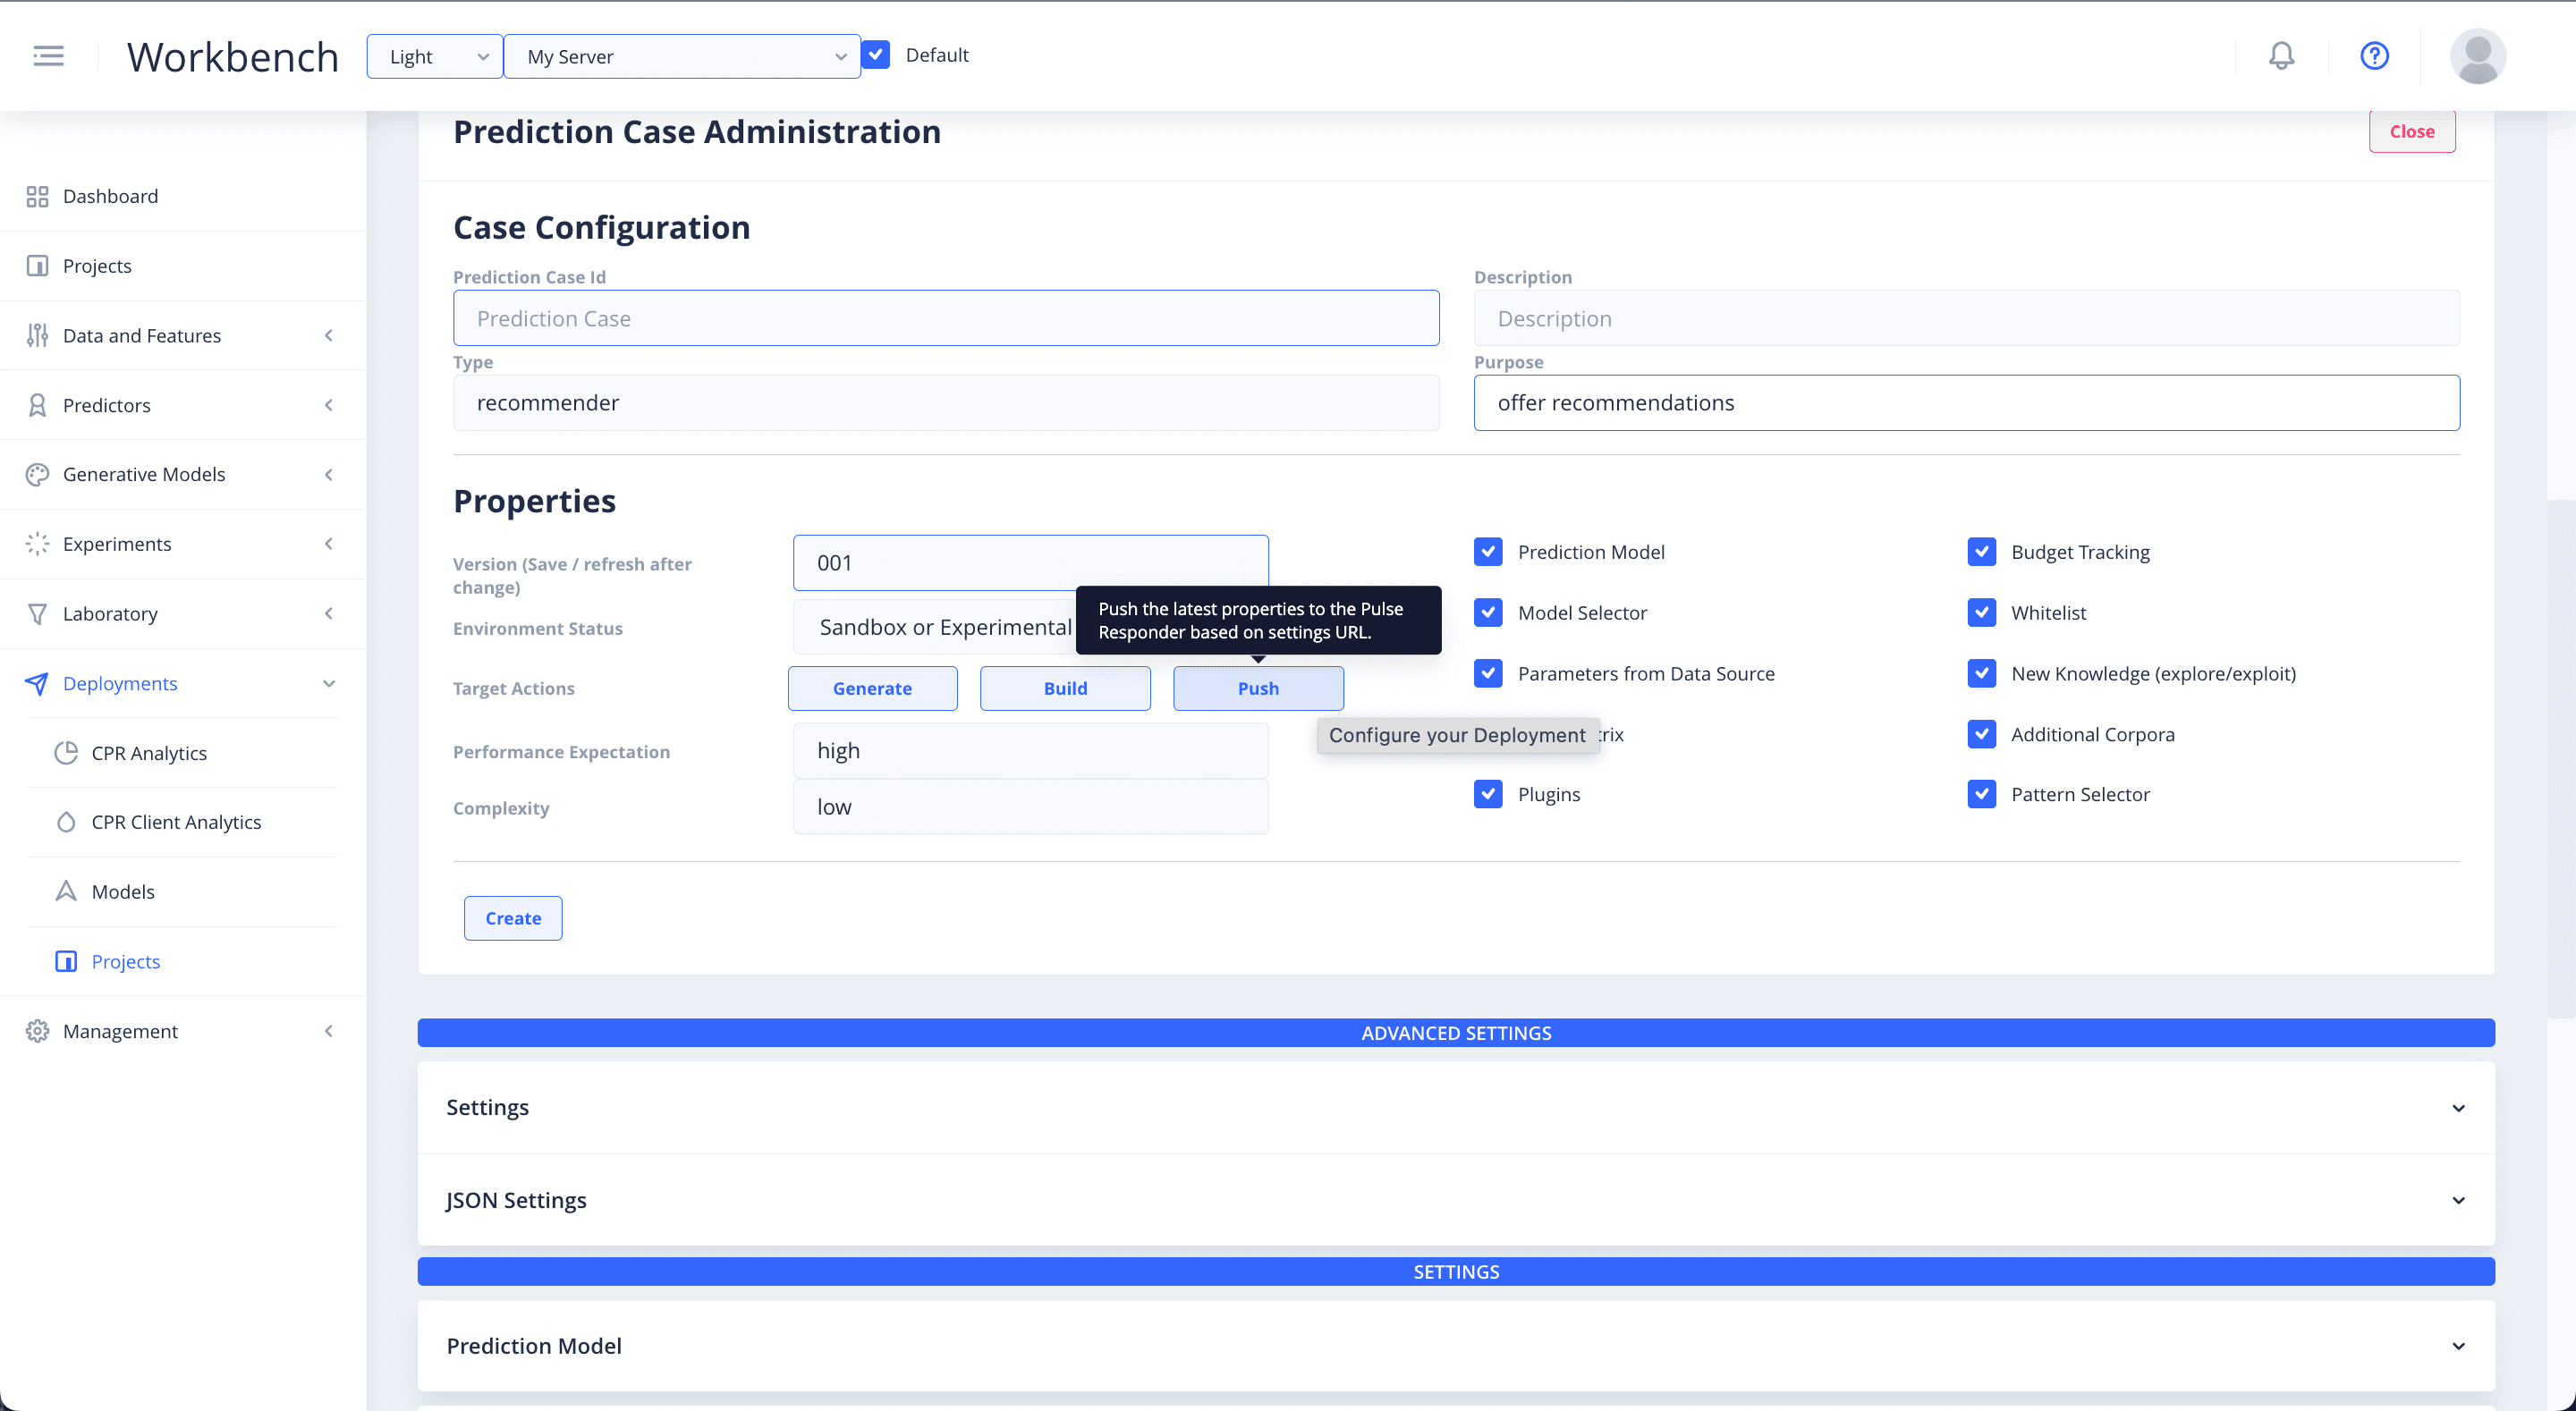Click the Deployments paper plane icon
This screenshot has height=1411, width=2576.
(x=37, y=683)
